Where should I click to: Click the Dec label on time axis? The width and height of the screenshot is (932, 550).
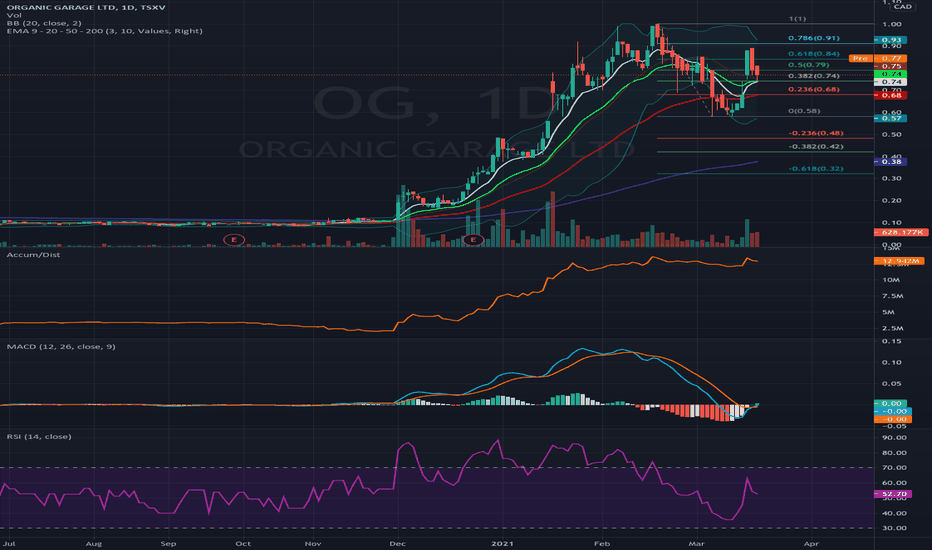click(x=398, y=543)
